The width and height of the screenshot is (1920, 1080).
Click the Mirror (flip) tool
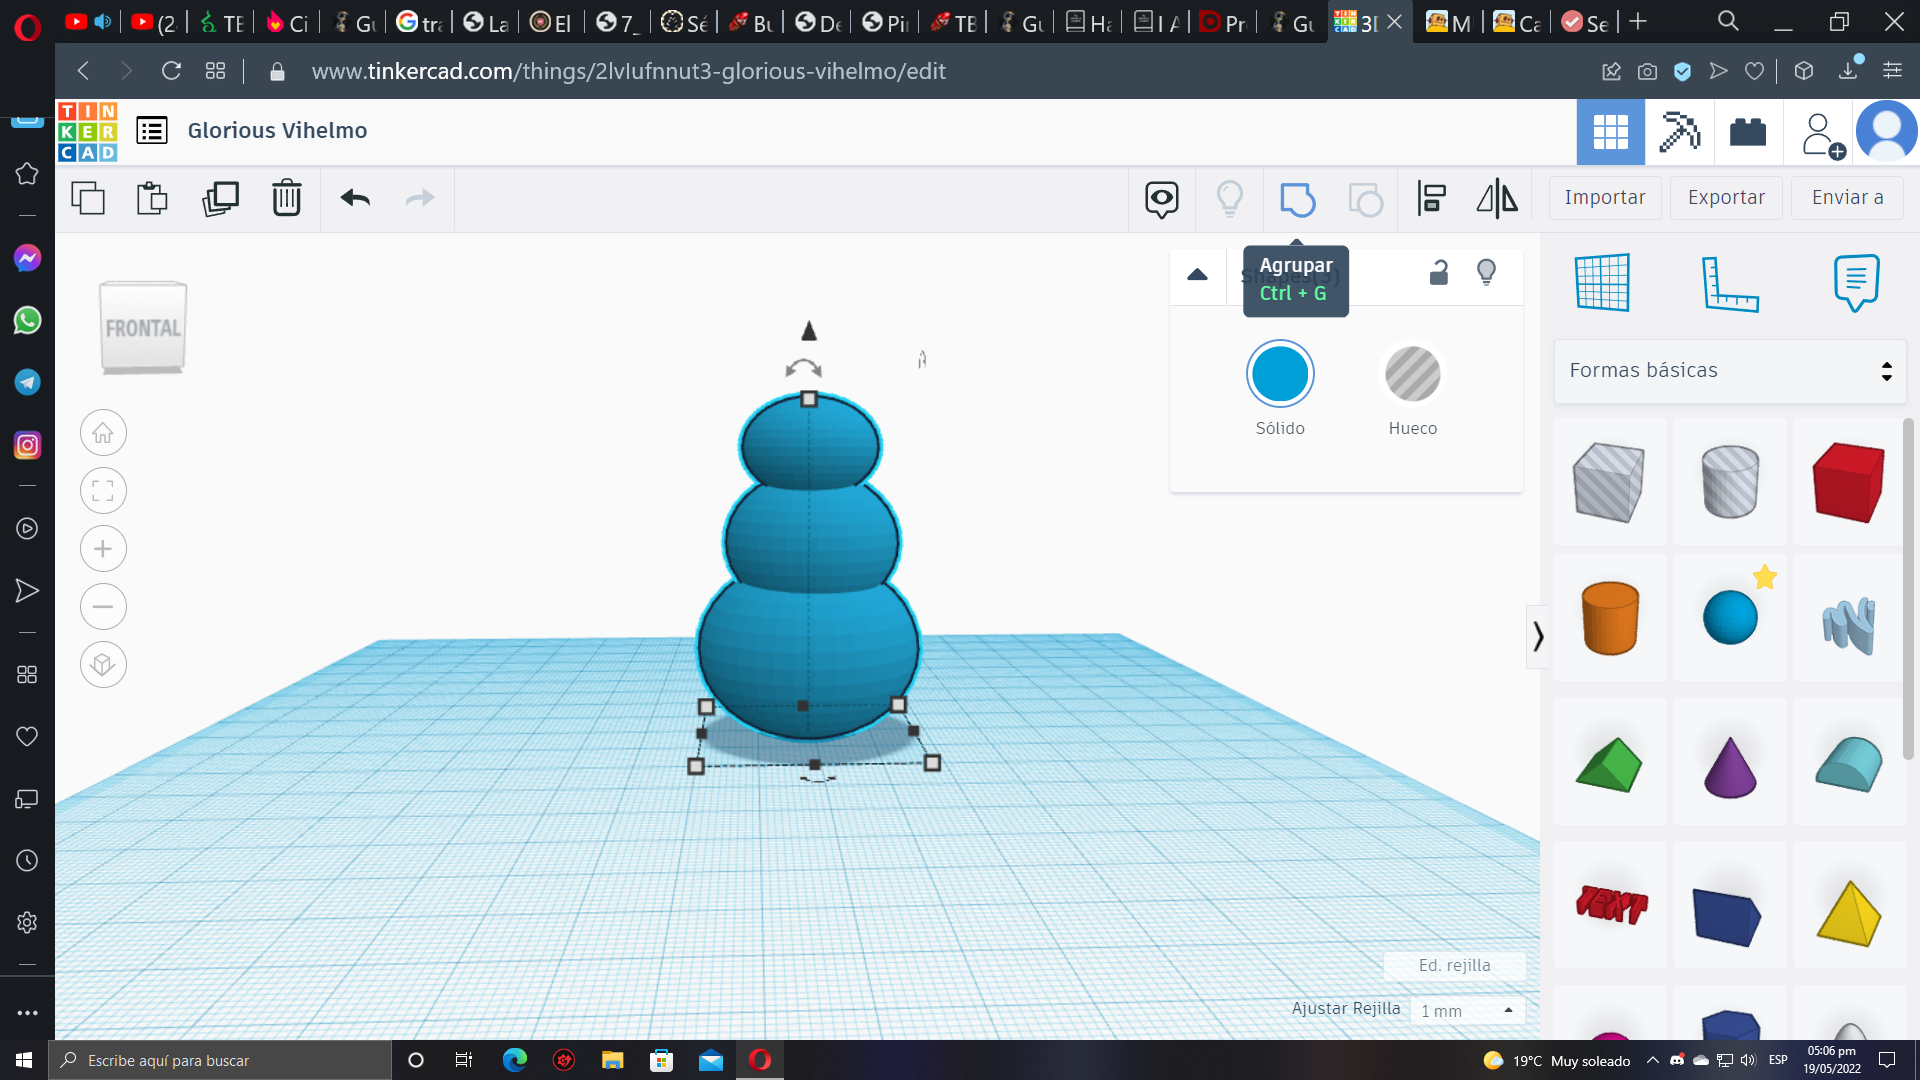[x=1497, y=199]
